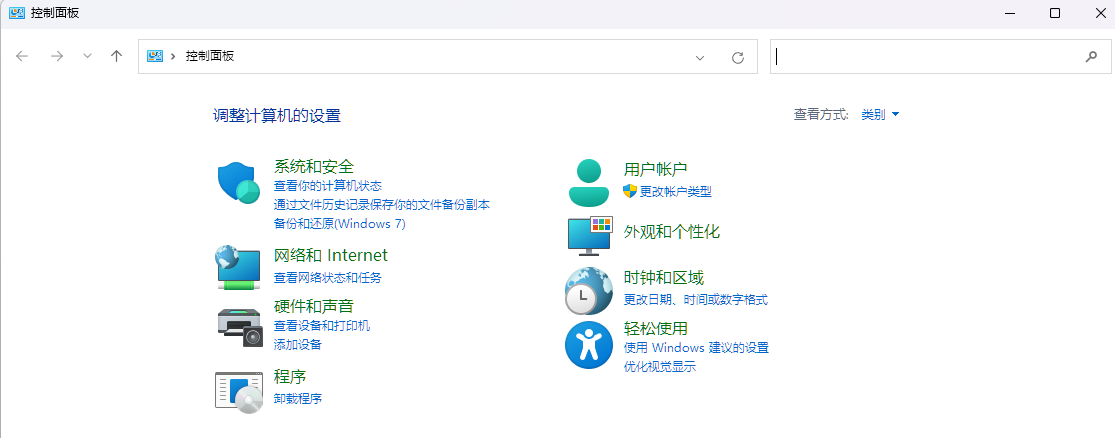Click the 查看方式 label
The width and height of the screenshot is (1115, 438).
pos(821,114)
